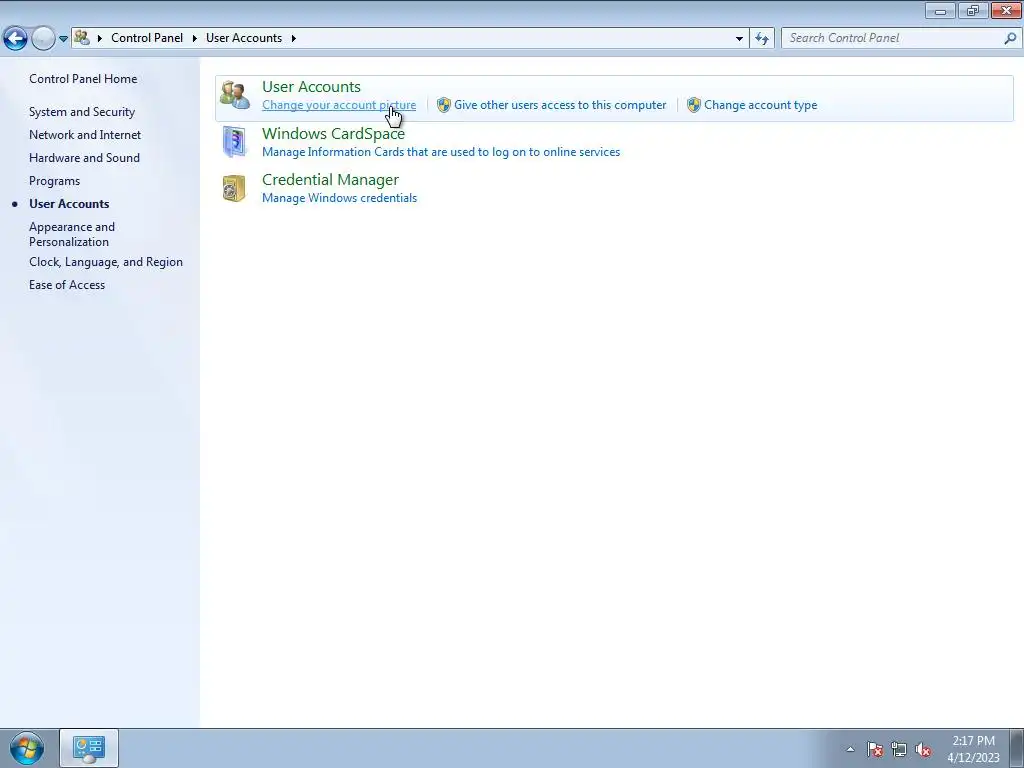Click the search magnifier icon

[x=1010, y=38]
